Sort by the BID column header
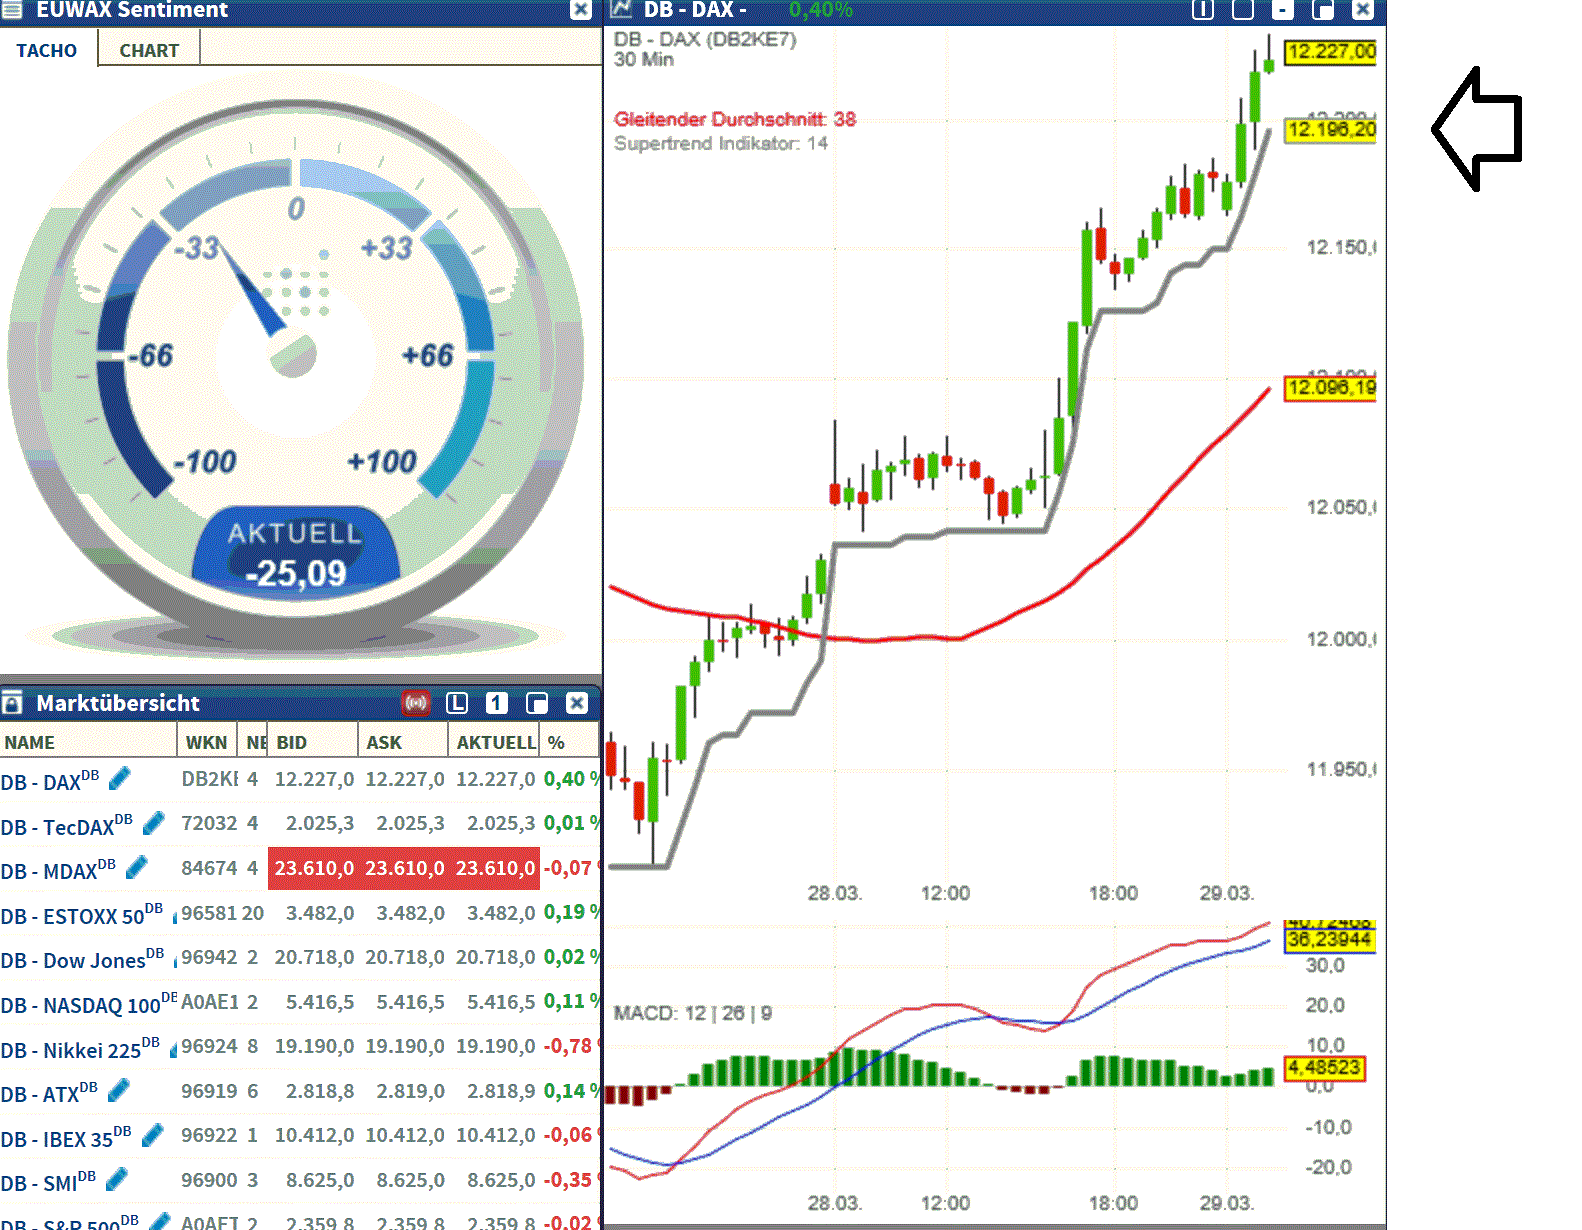The image size is (1582, 1230). 313,742
